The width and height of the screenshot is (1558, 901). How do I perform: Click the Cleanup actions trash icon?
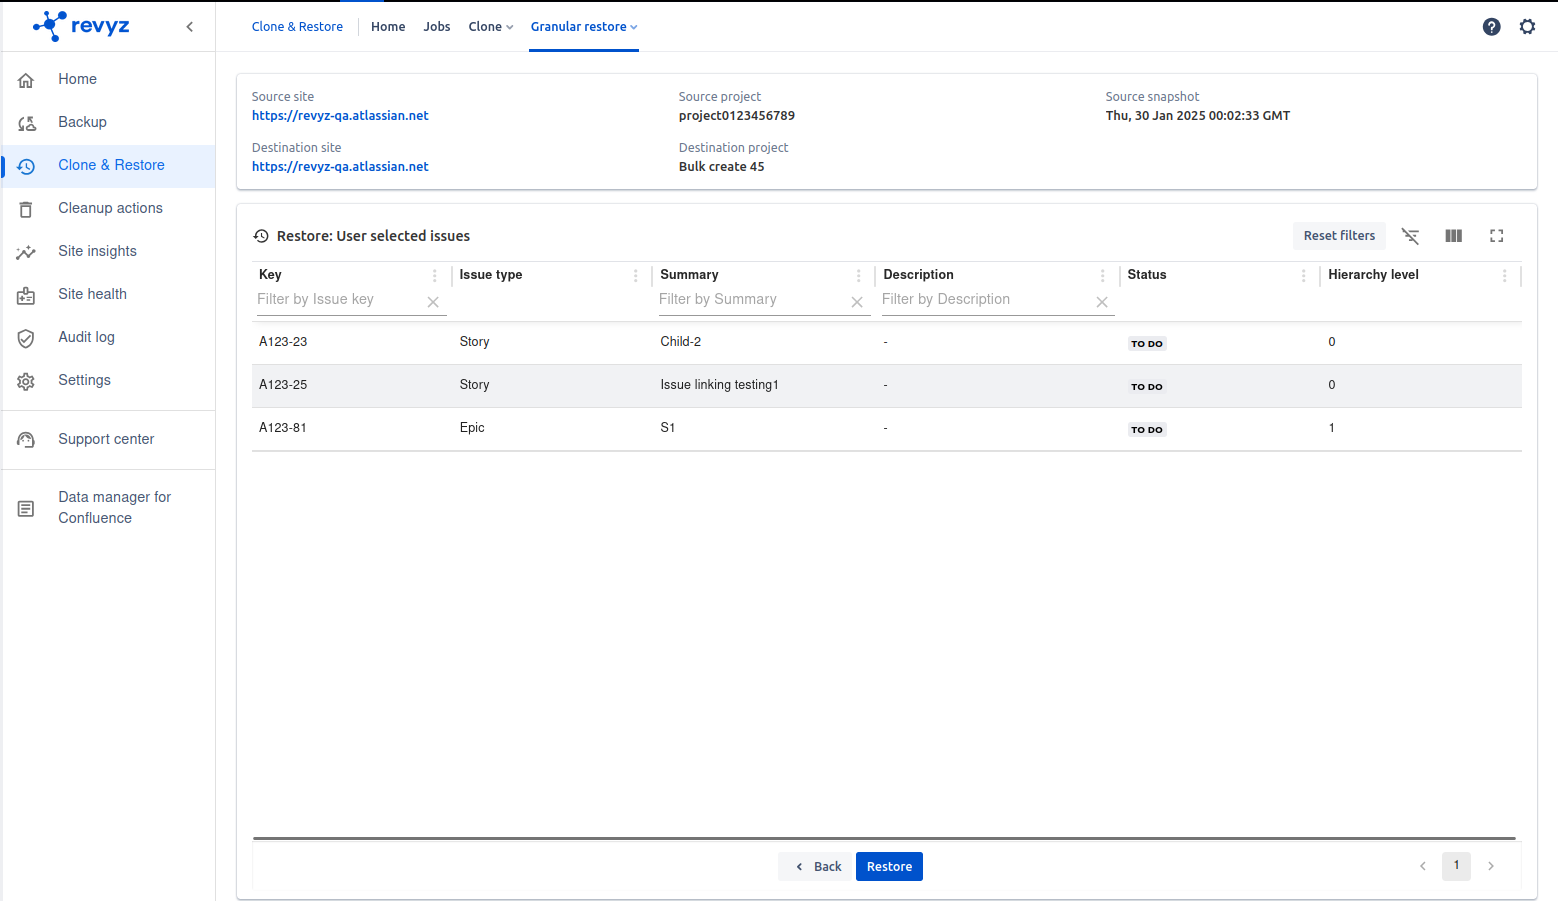coord(26,209)
